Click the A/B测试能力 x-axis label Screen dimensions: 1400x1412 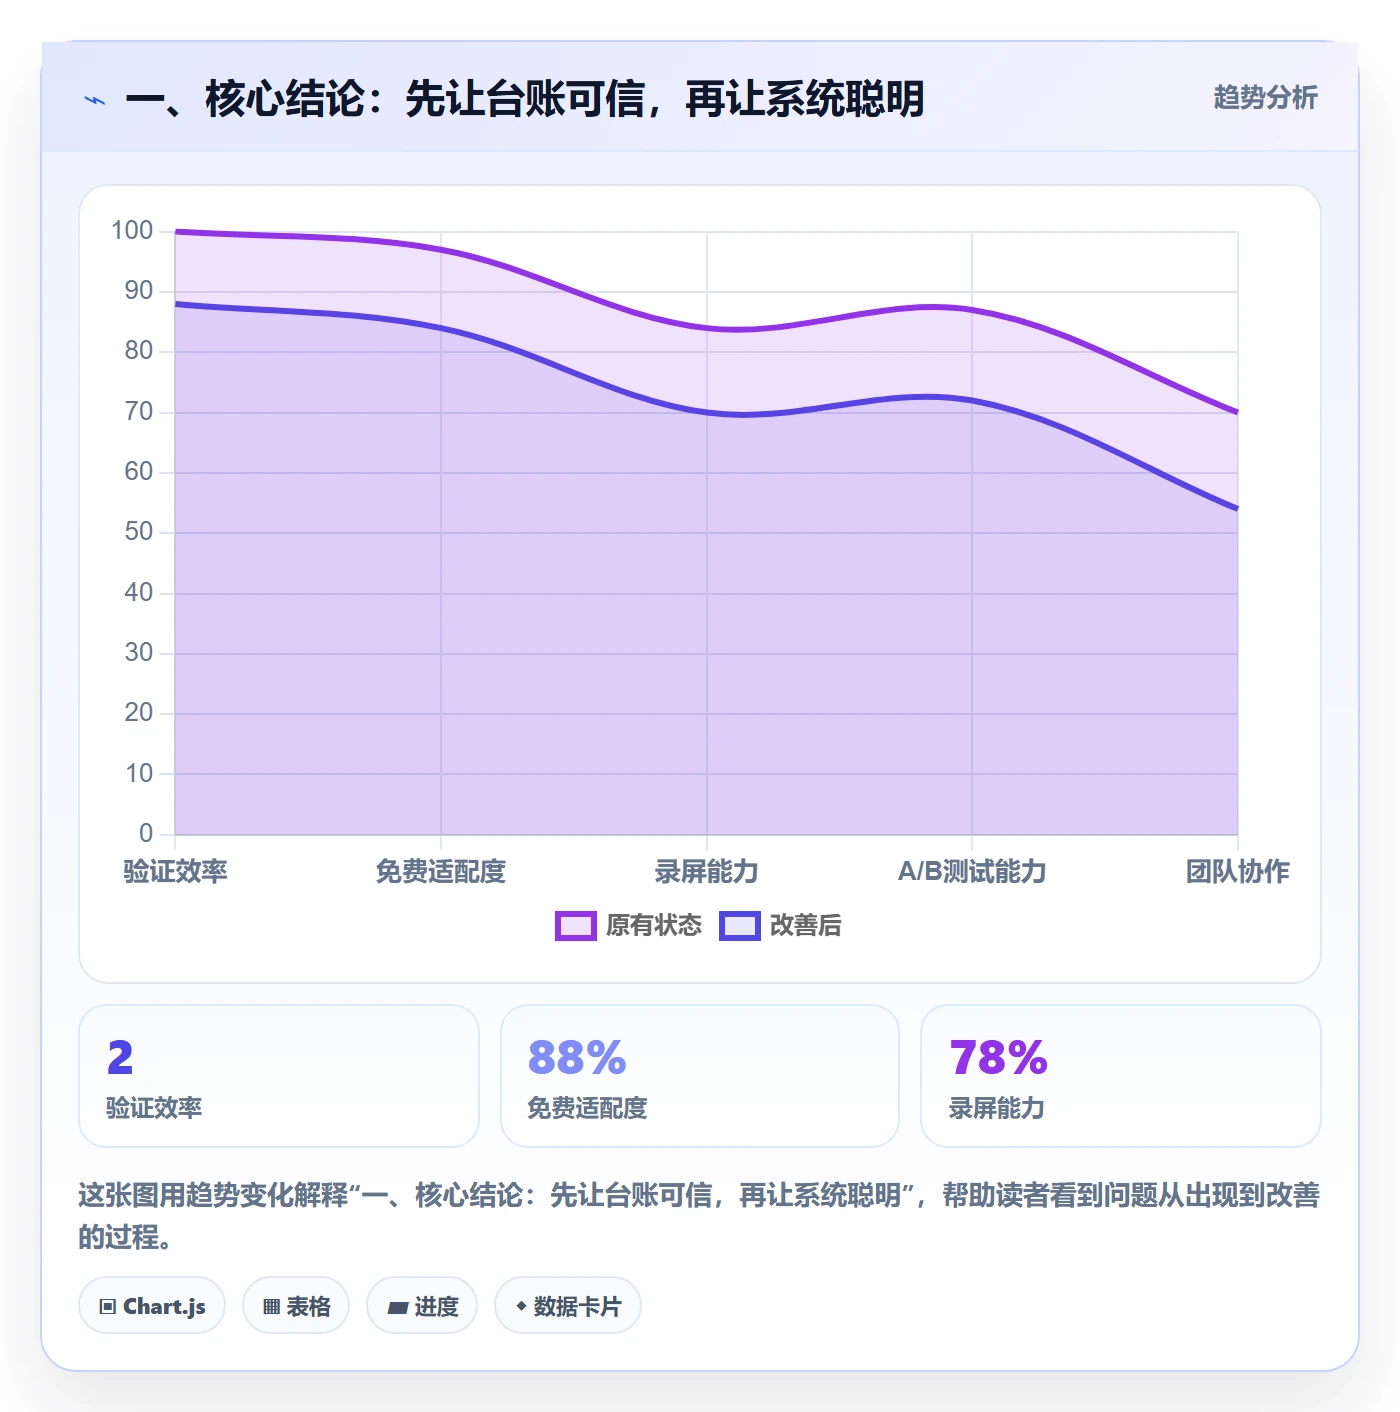coord(972,872)
